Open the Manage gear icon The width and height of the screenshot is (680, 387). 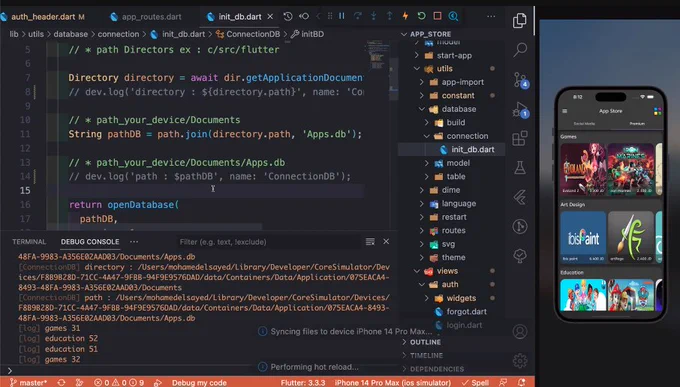click(x=520, y=360)
